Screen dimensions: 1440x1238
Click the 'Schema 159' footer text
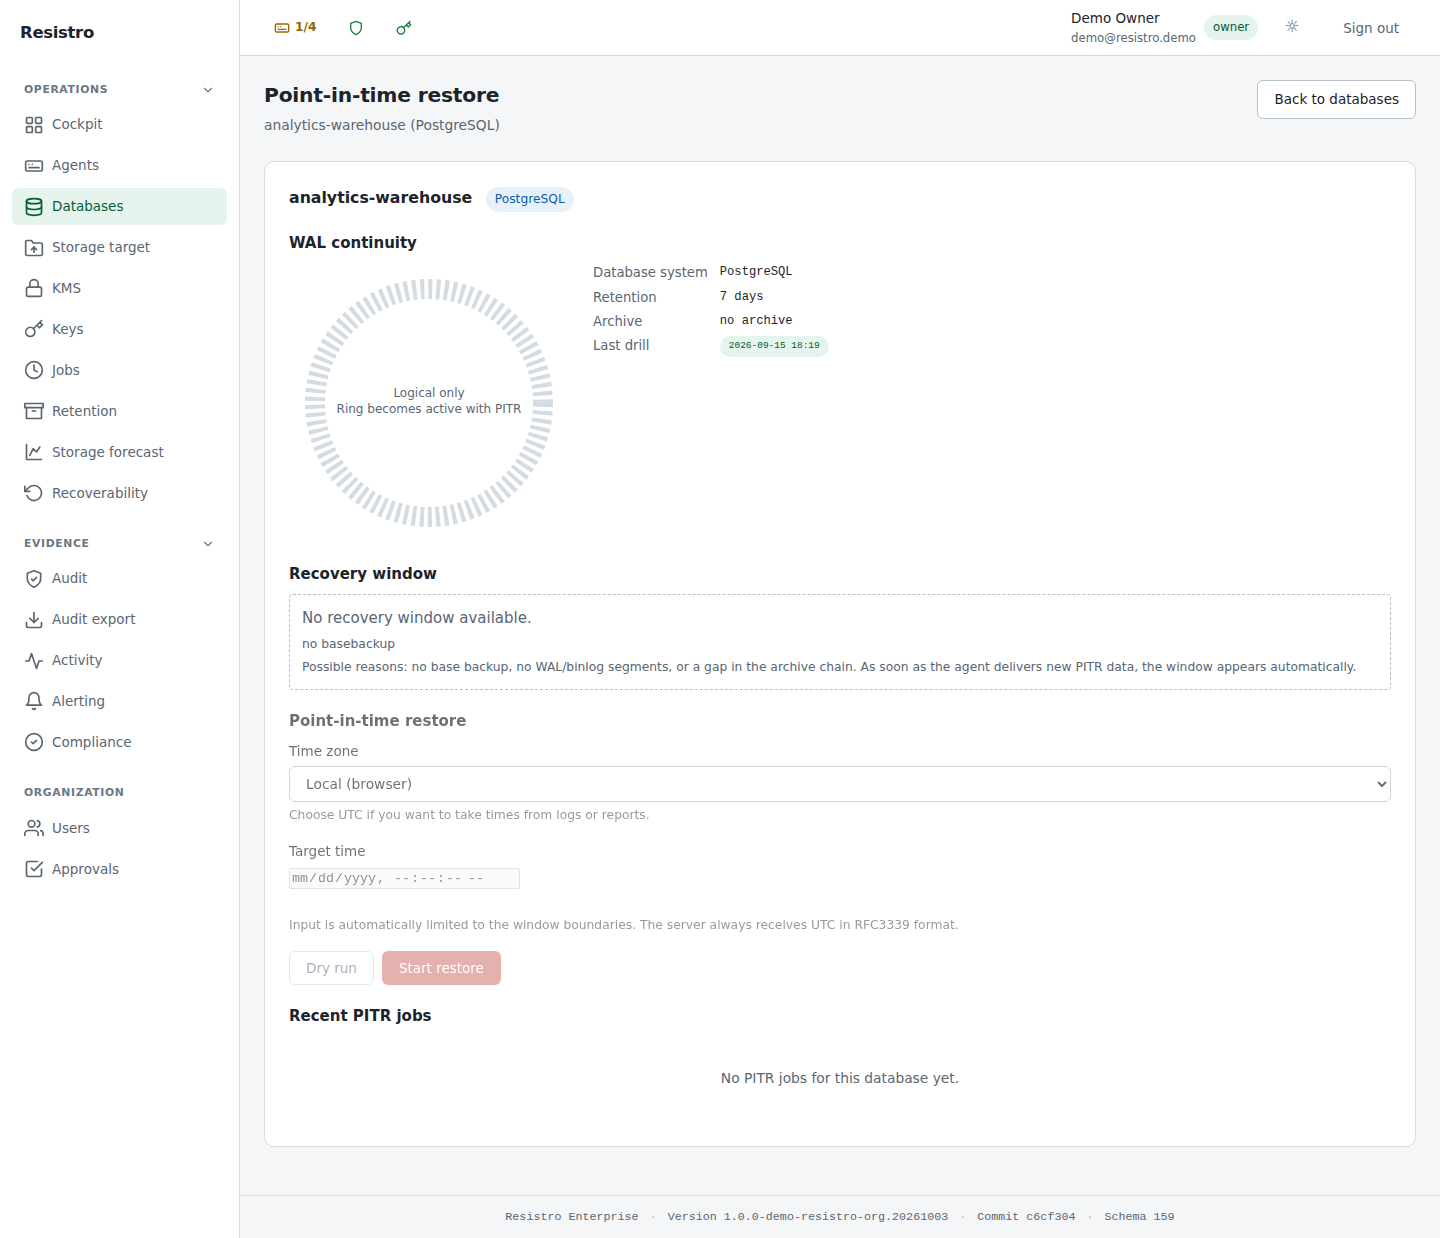click(1139, 1217)
